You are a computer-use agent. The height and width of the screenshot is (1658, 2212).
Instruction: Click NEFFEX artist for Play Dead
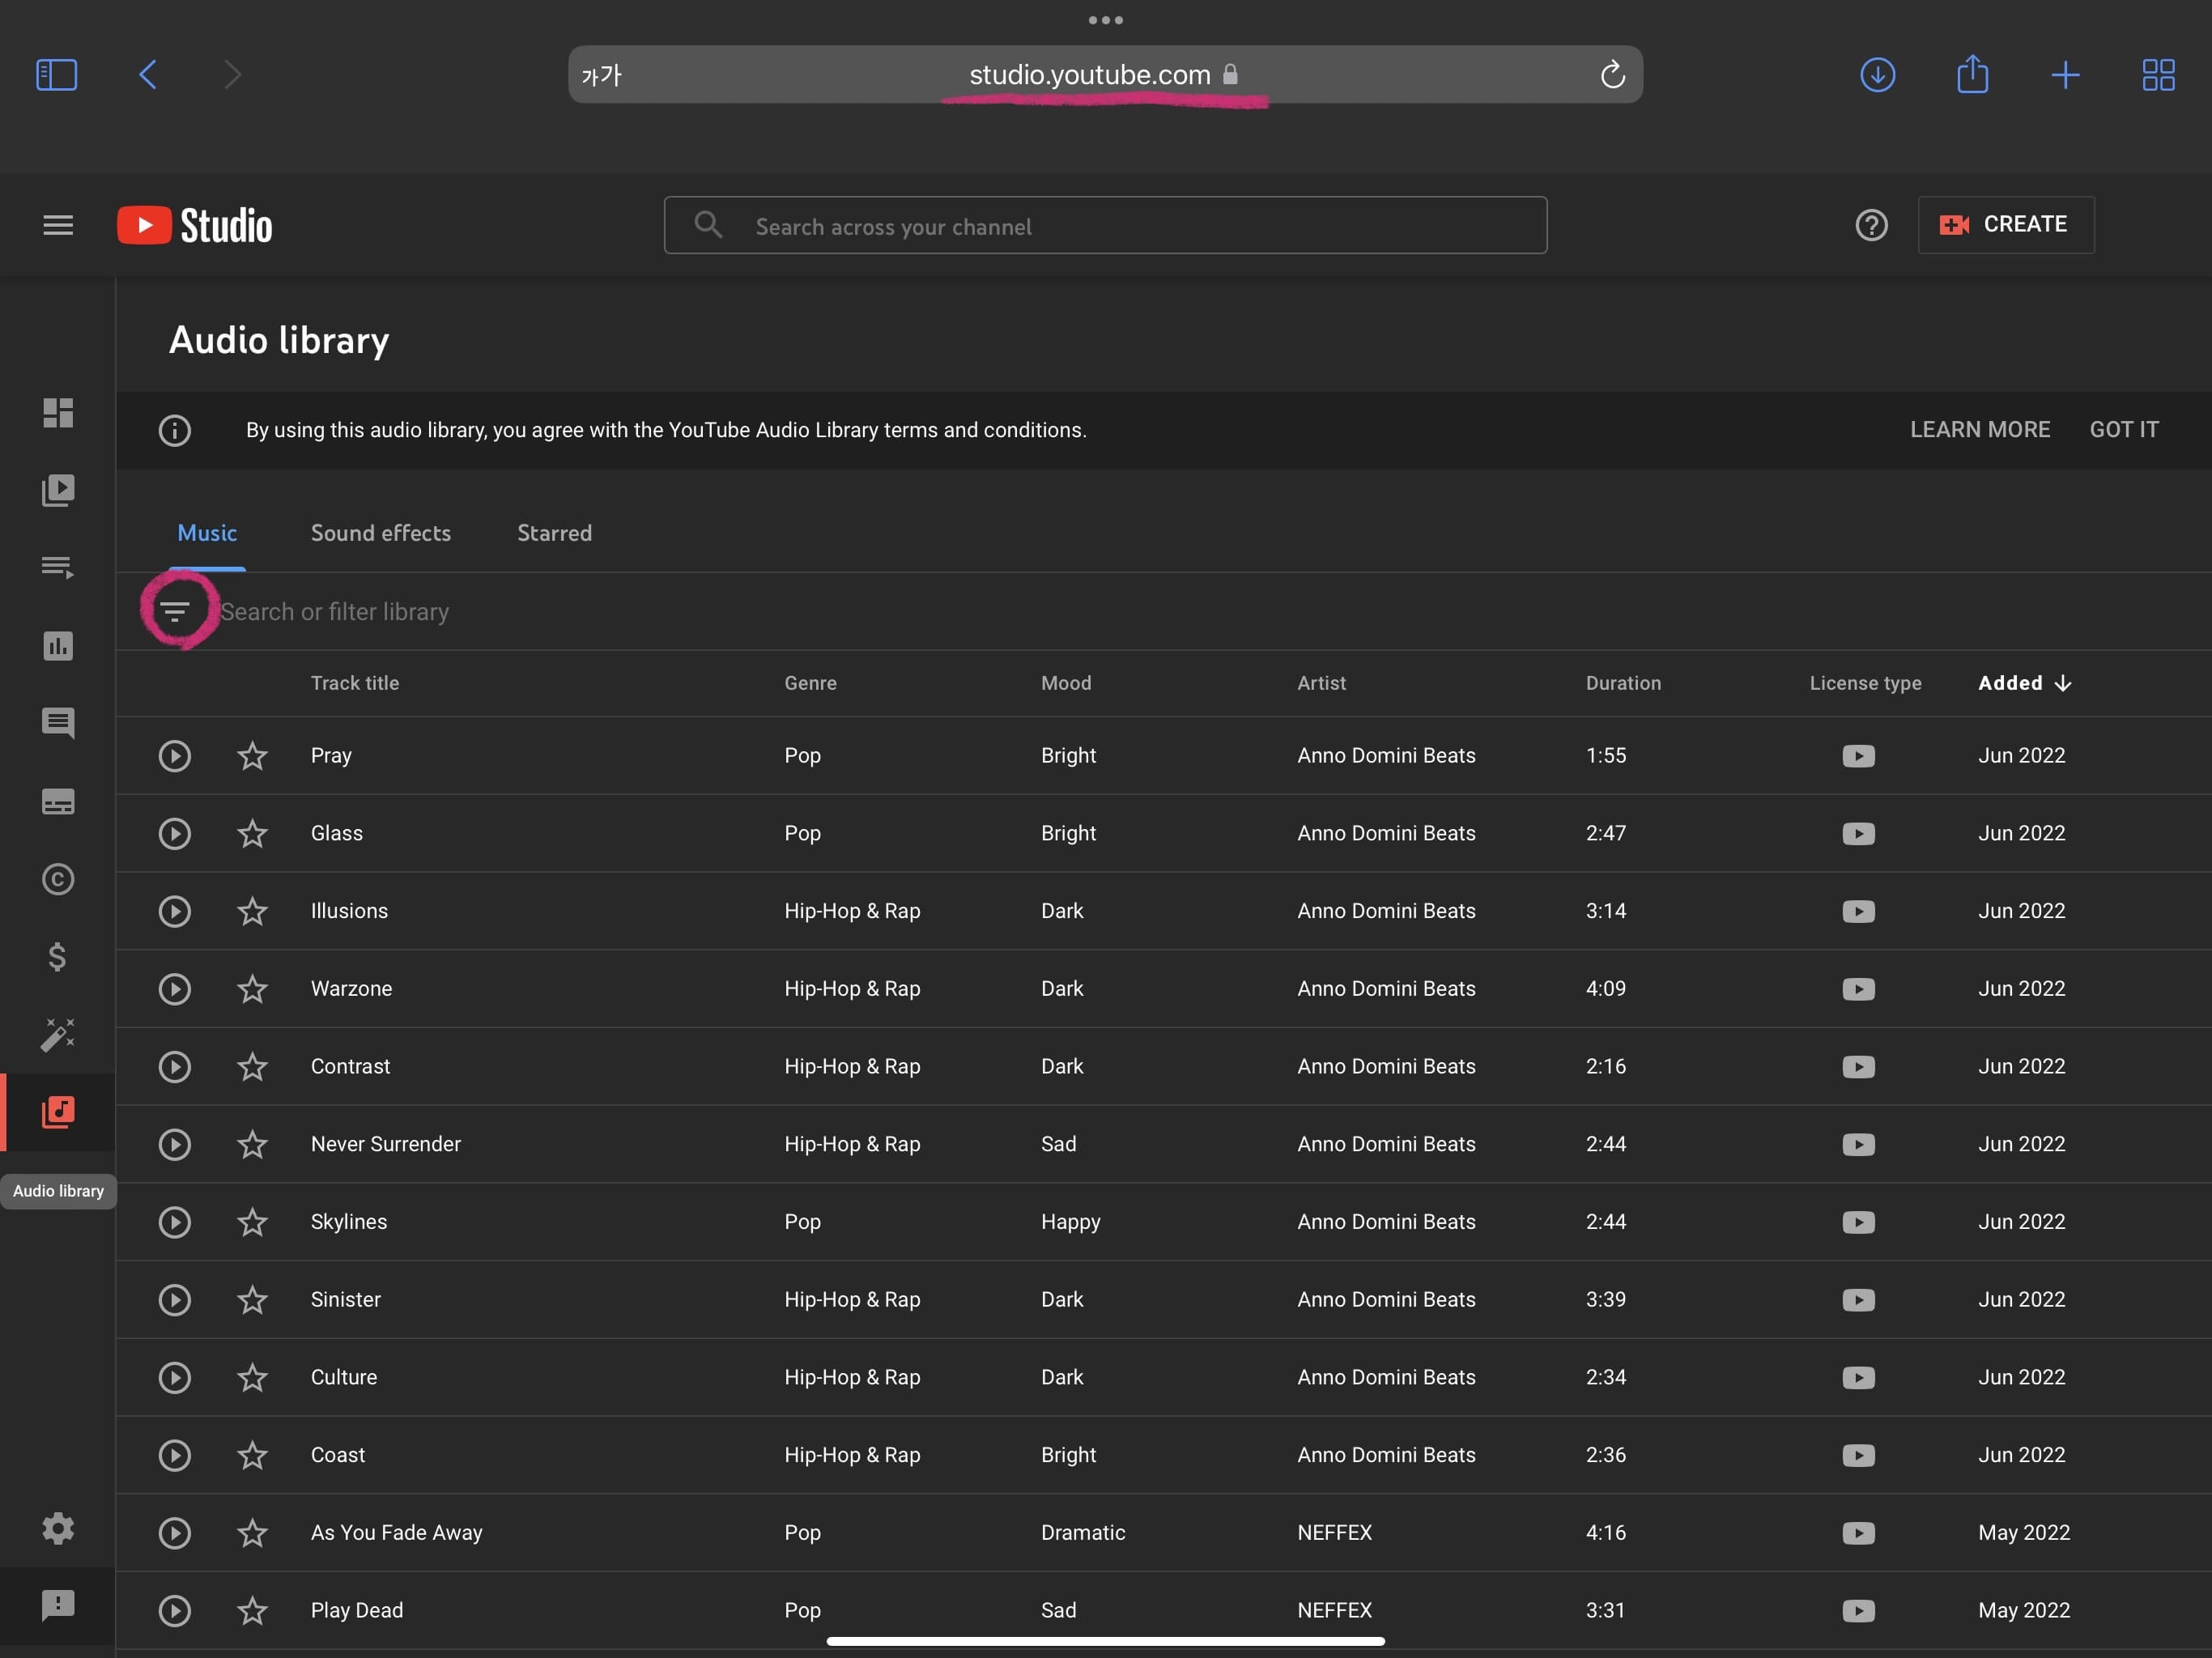tap(1334, 1610)
